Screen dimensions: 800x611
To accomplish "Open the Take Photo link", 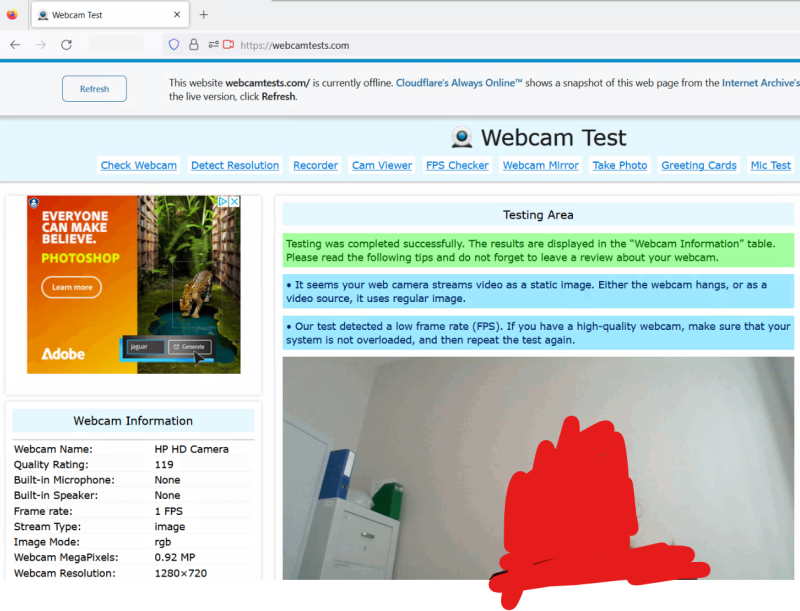I will (x=620, y=165).
